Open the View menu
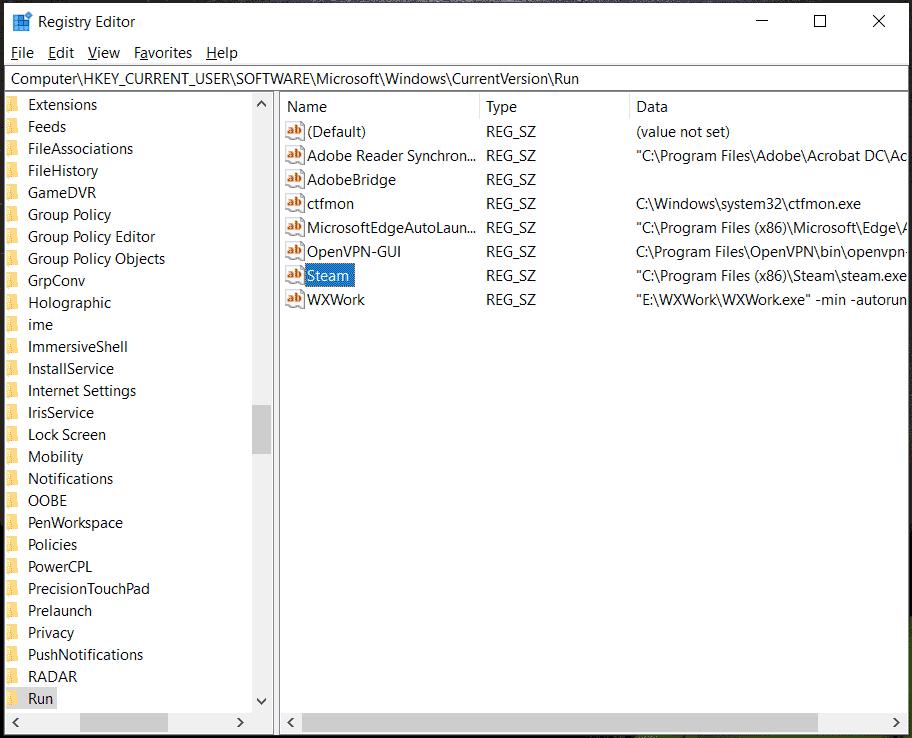Image resolution: width=912 pixels, height=738 pixels. pyautogui.click(x=104, y=53)
